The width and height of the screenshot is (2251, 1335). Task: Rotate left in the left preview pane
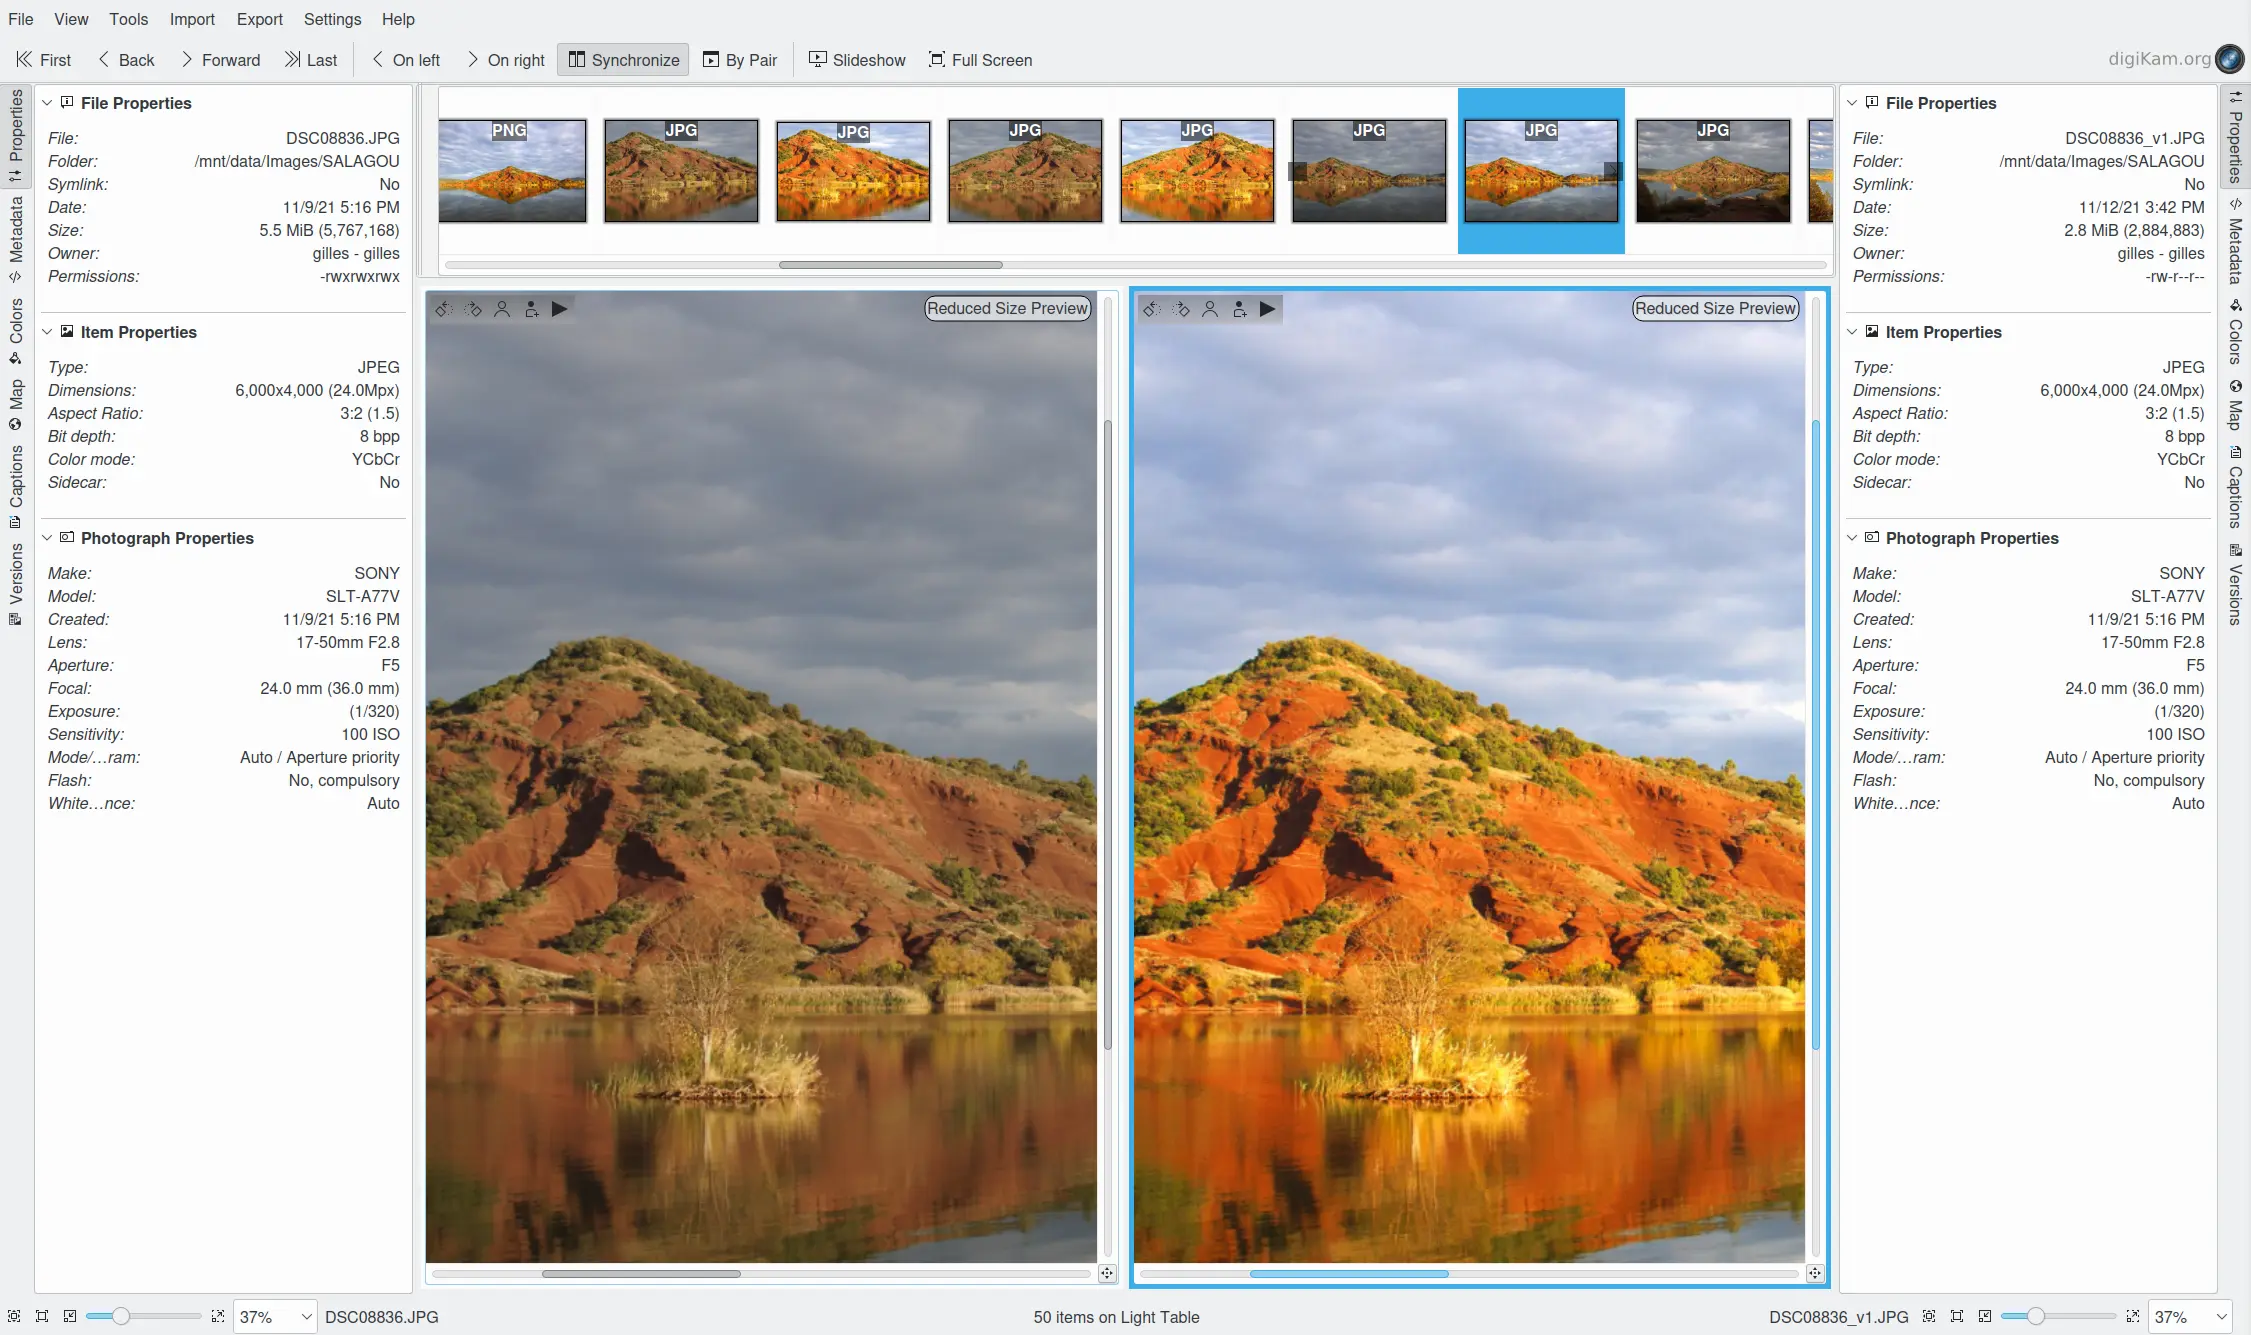tap(444, 309)
